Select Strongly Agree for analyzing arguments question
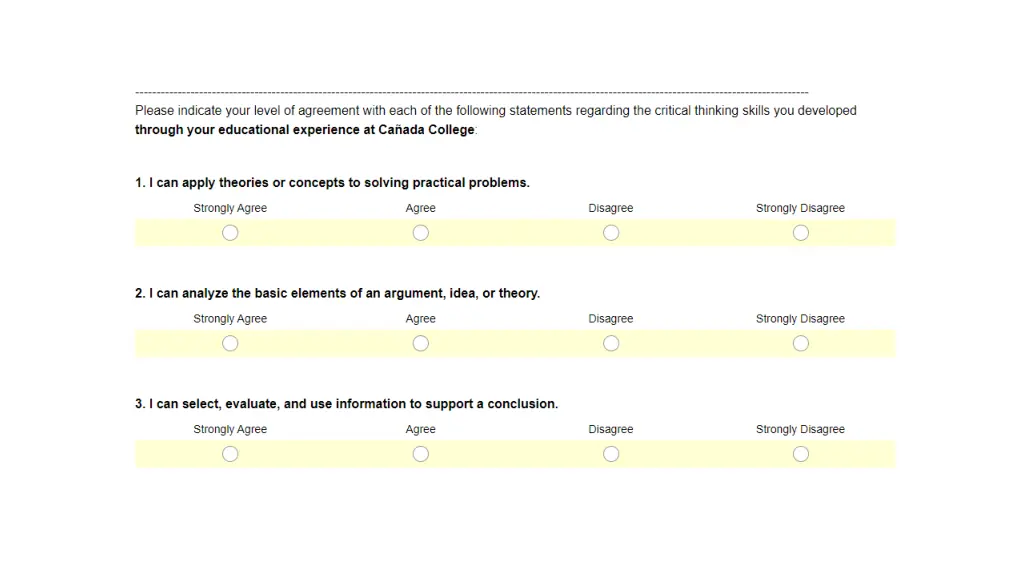1024x576 pixels. (230, 343)
